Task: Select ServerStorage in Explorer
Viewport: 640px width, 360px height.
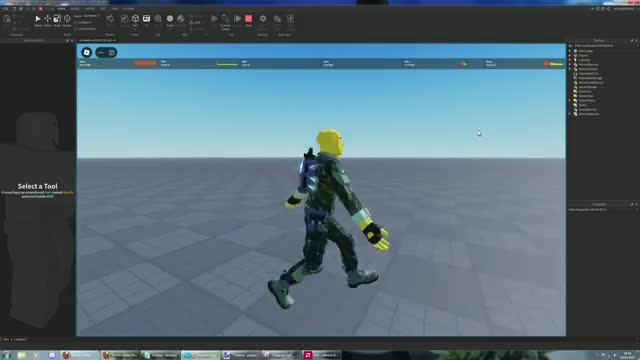Action: pos(588,87)
